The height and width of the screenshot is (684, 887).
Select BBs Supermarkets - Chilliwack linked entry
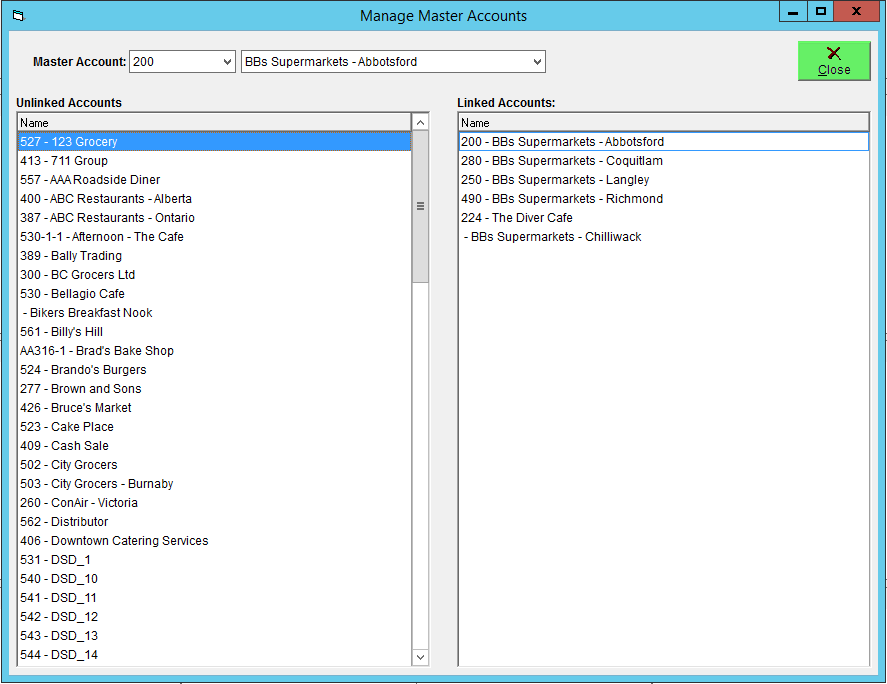664,236
